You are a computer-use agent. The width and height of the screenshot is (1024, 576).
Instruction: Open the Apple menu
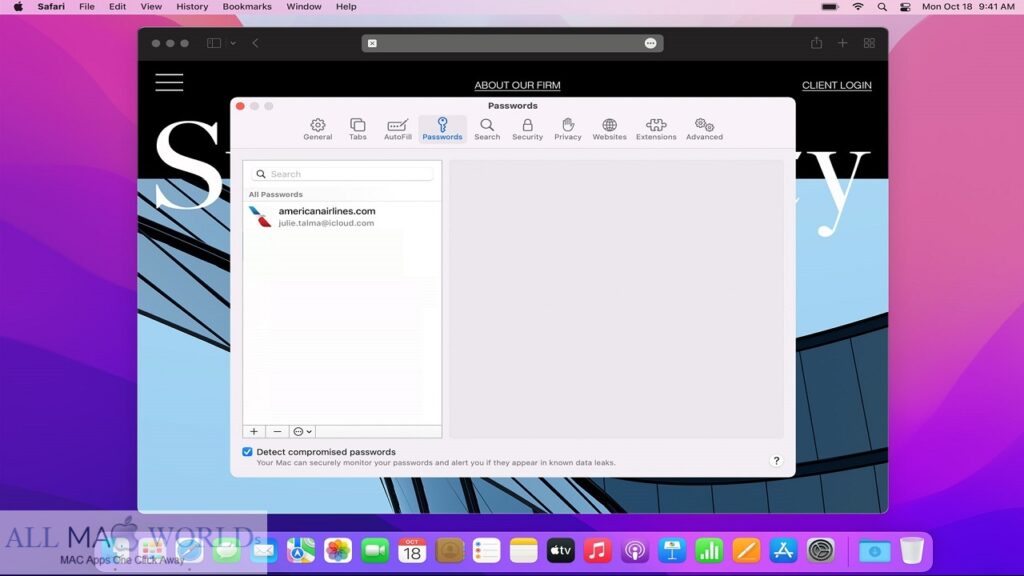pyautogui.click(x=18, y=7)
